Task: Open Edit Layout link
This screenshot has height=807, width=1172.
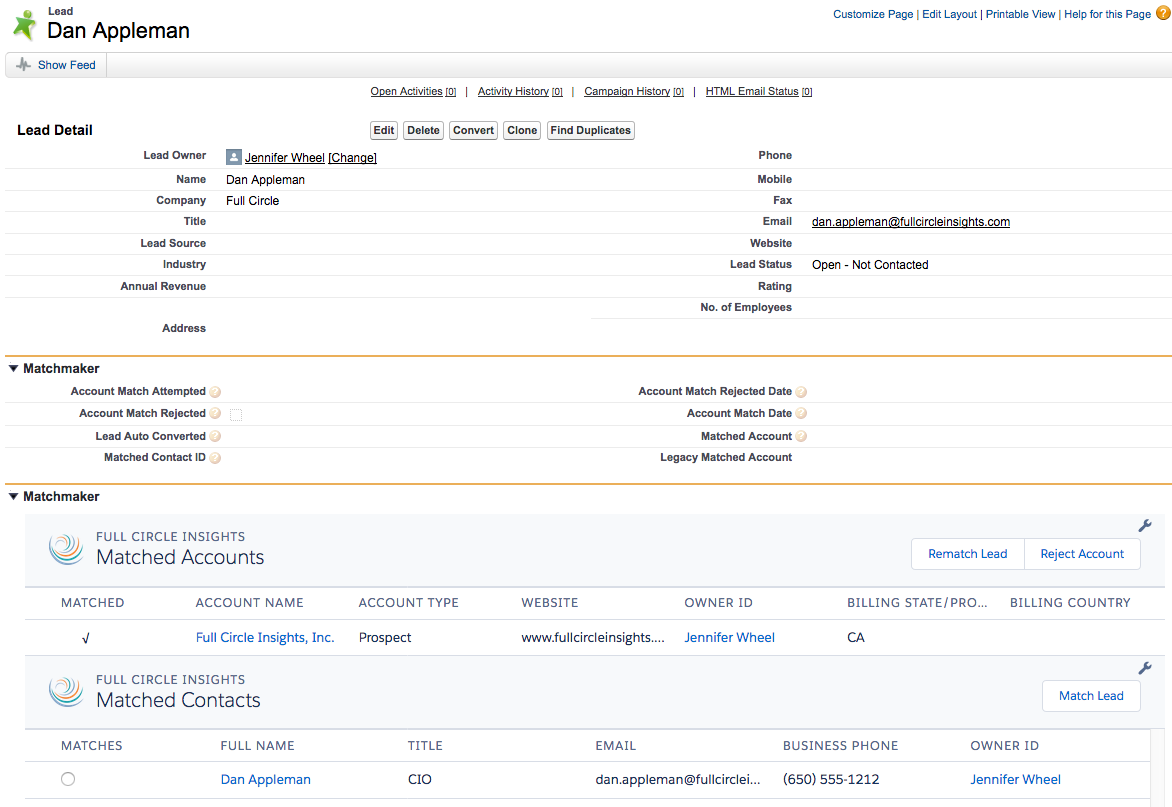Action: pyautogui.click(x=949, y=14)
